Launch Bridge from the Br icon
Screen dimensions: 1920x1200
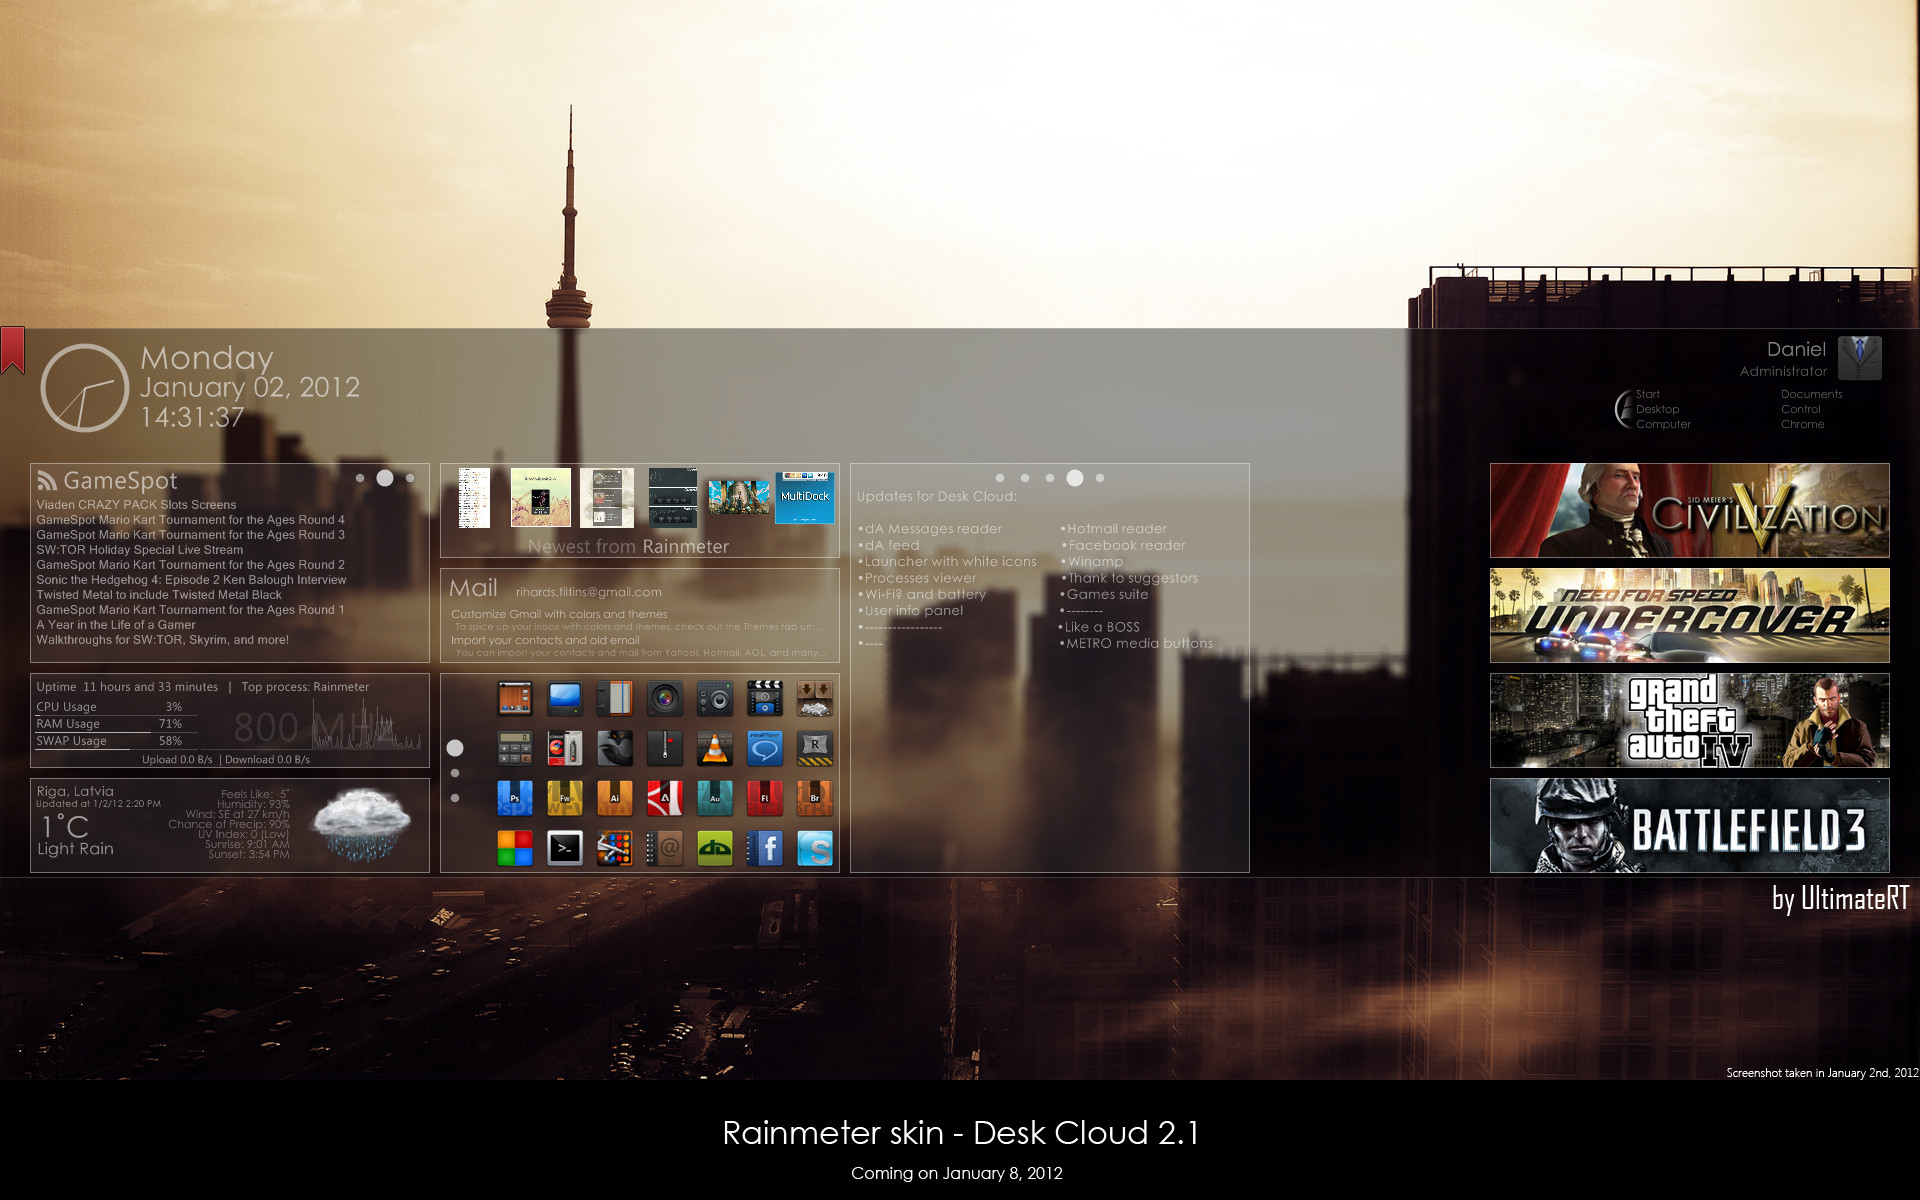click(815, 798)
